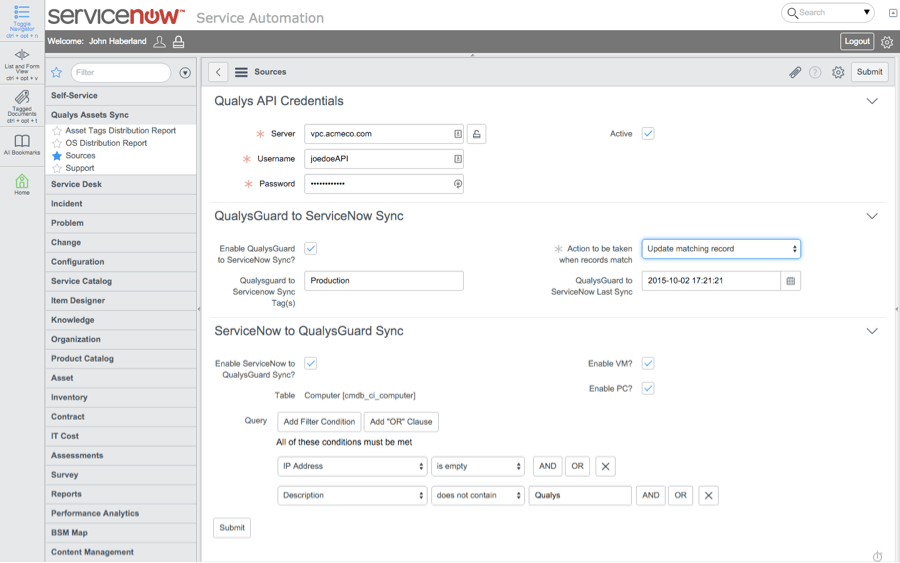Click the filled star beside Sources

57,156
